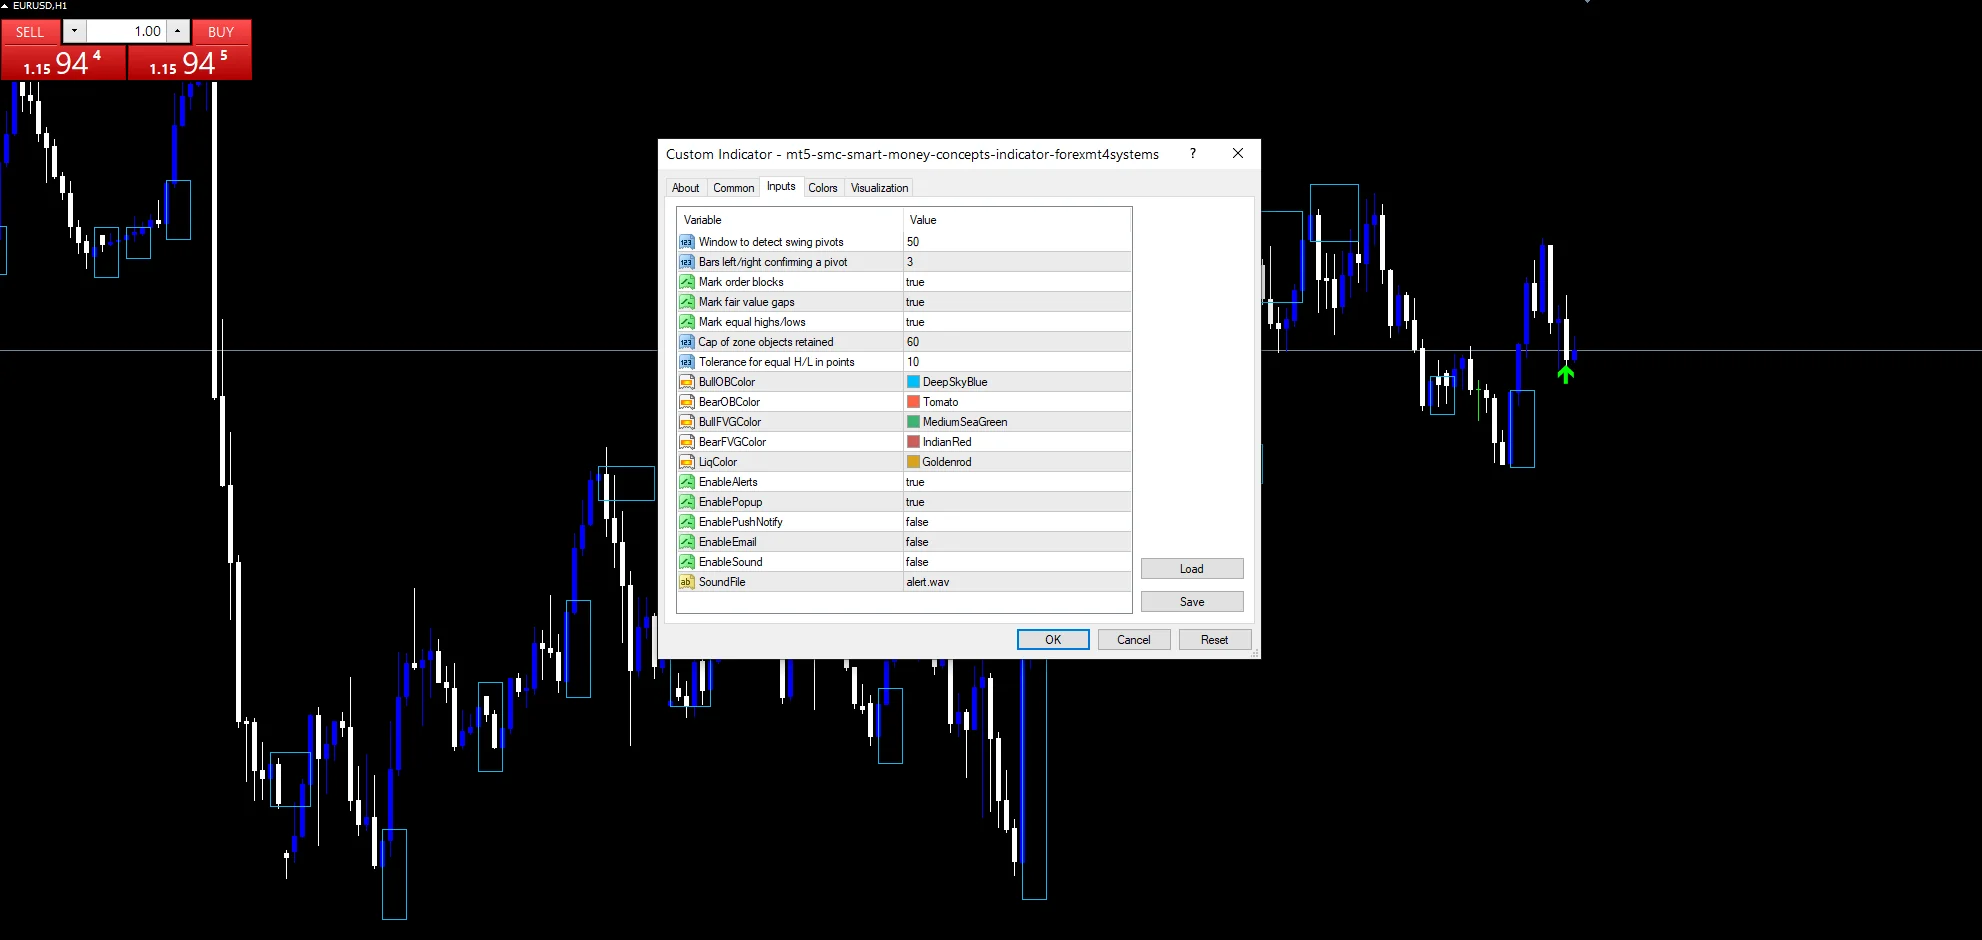Toggle EnablePopup true value
The height and width of the screenshot is (940, 1982).
[x=1017, y=502]
